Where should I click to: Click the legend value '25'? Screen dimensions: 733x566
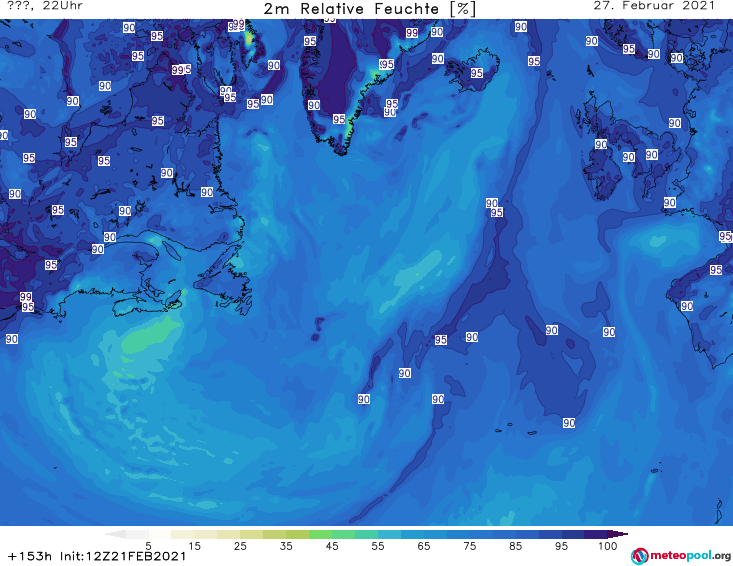tap(240, 545)
